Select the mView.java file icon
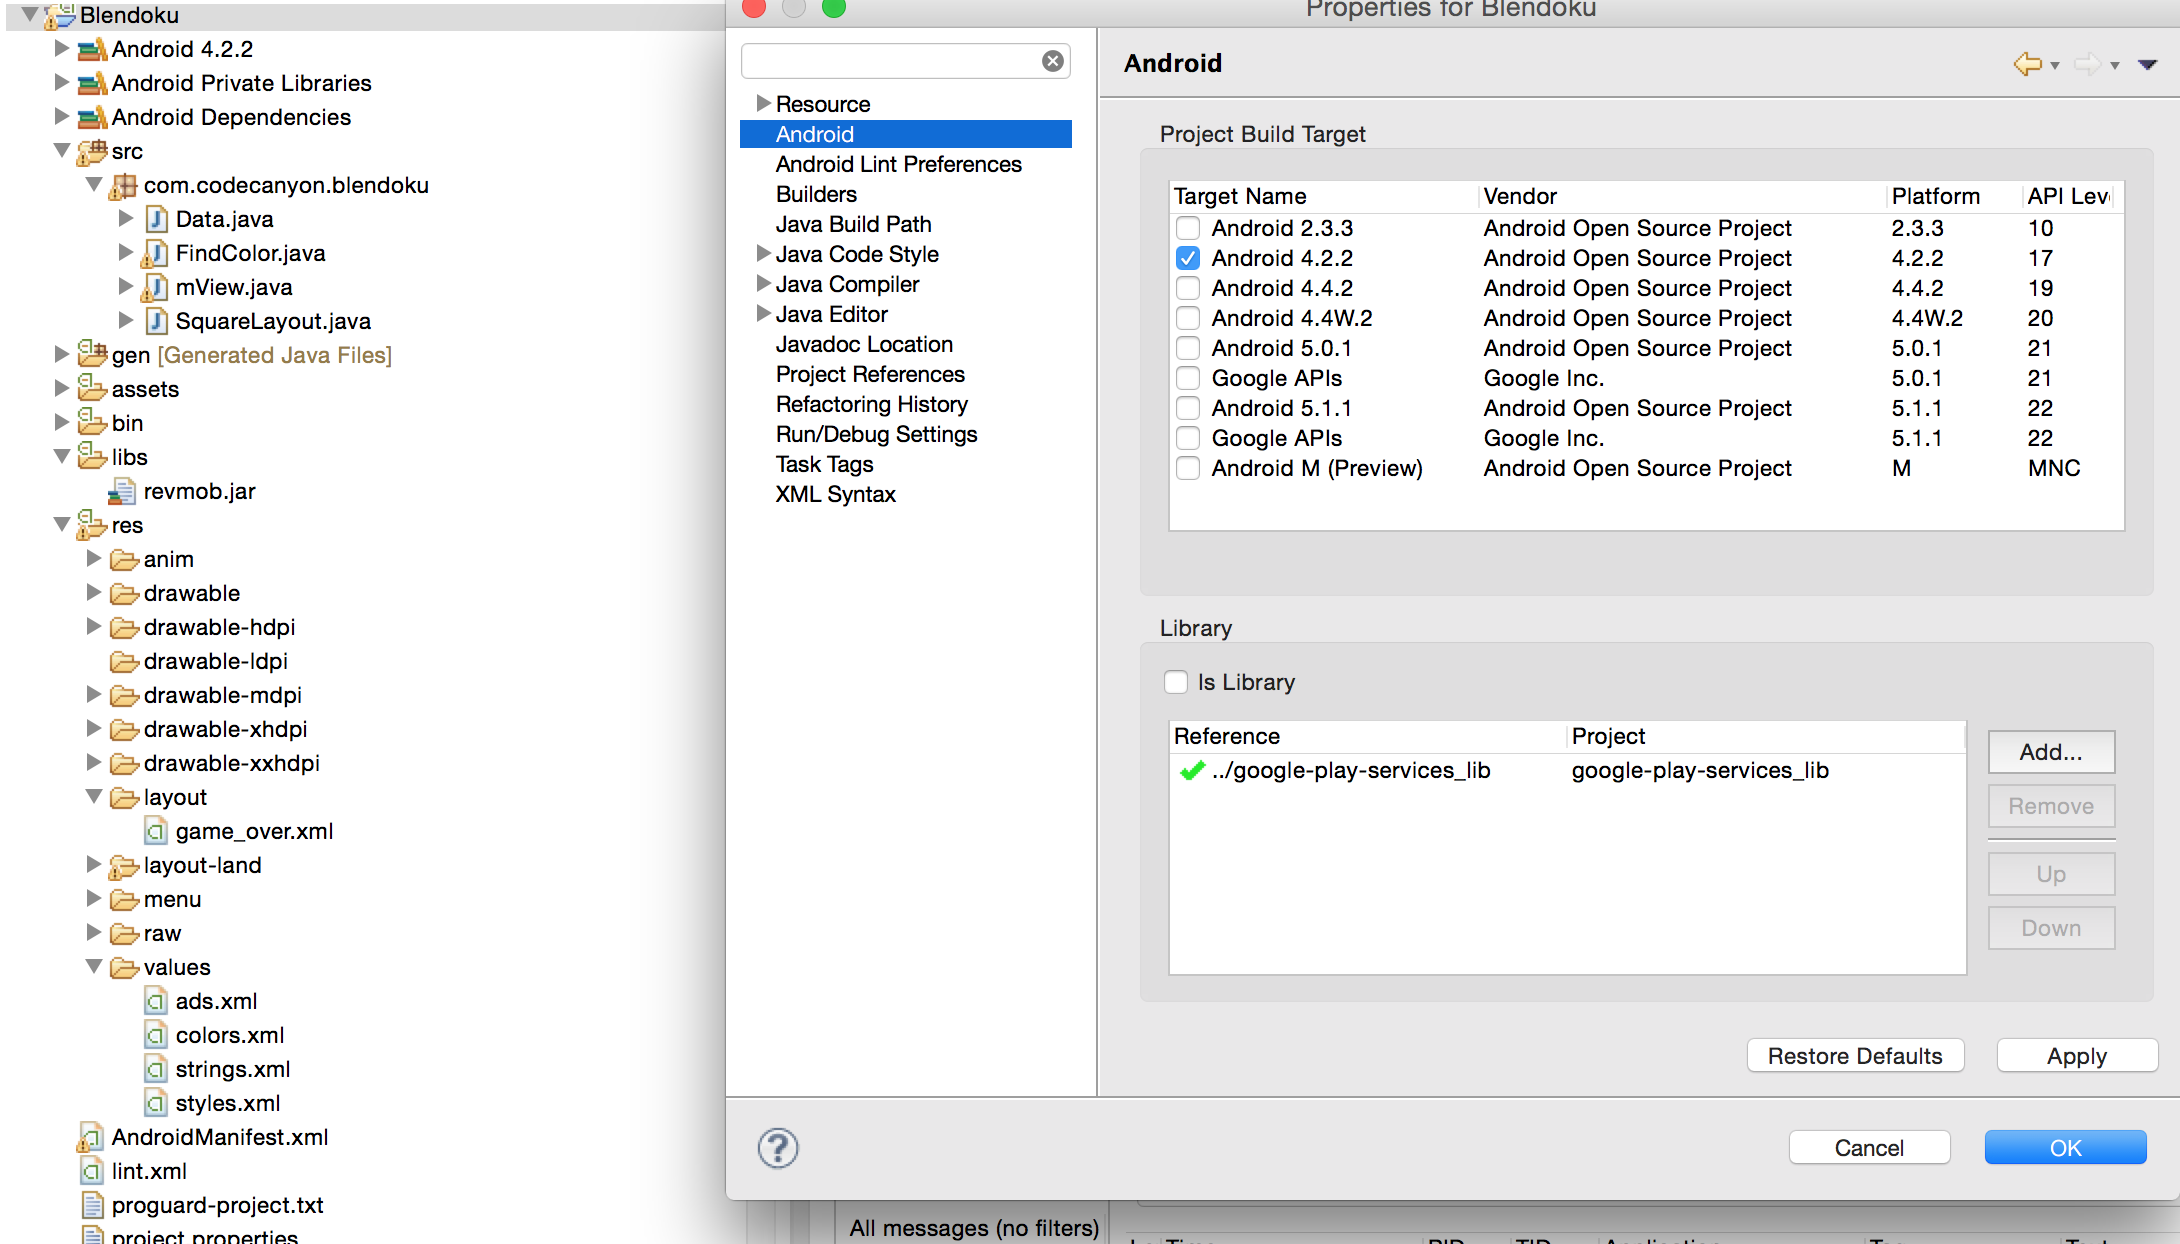 [x=155, y=287]
